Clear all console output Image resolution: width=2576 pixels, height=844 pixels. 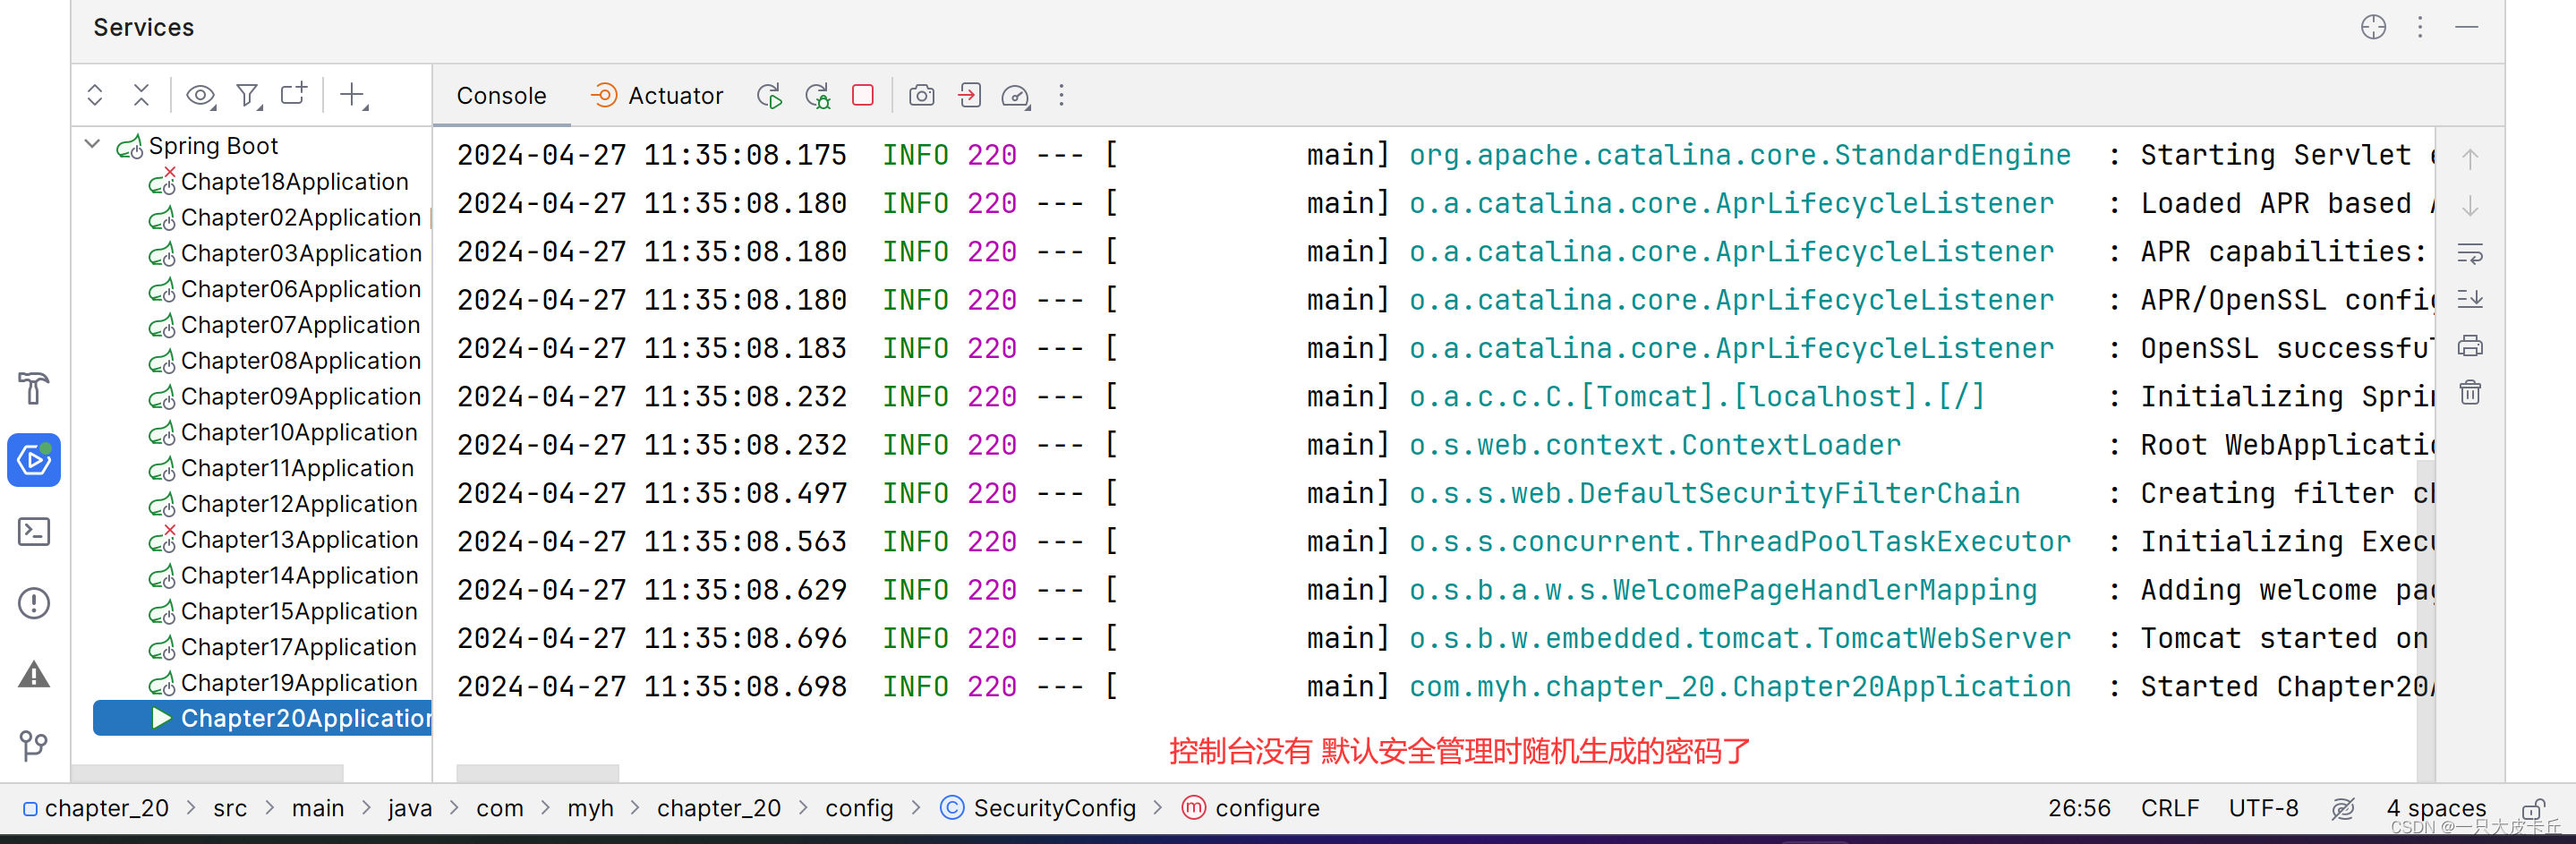[2470, 392]
